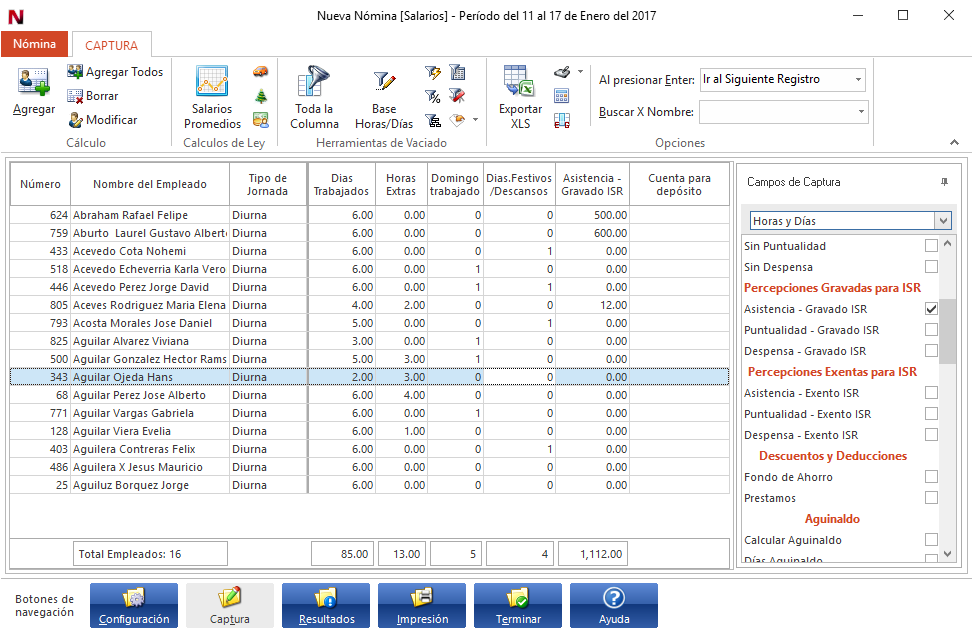Image resolution: width=973 pixels, height=633 pixels.
Task: Enable the Sin Puntualidad checkbox
Action: [931, 246]
